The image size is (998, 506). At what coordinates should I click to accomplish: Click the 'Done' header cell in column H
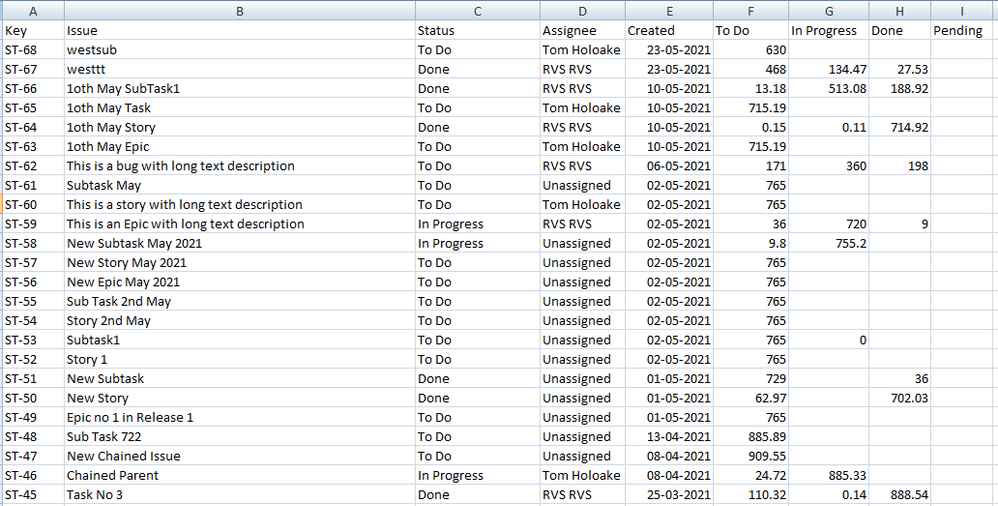pyautogui.click(x=899, y=31)
